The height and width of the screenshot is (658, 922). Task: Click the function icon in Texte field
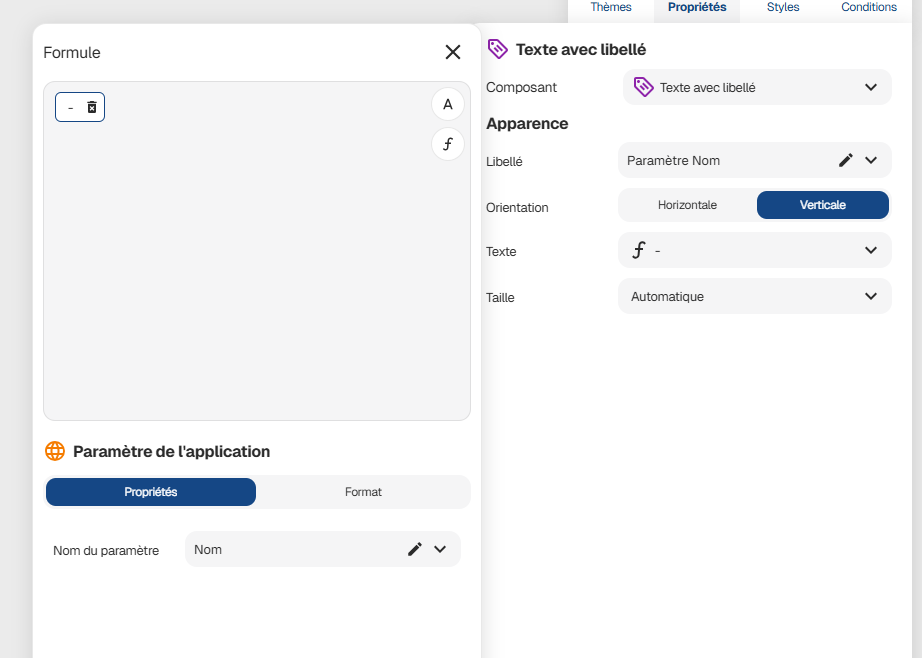click(639, 250)
